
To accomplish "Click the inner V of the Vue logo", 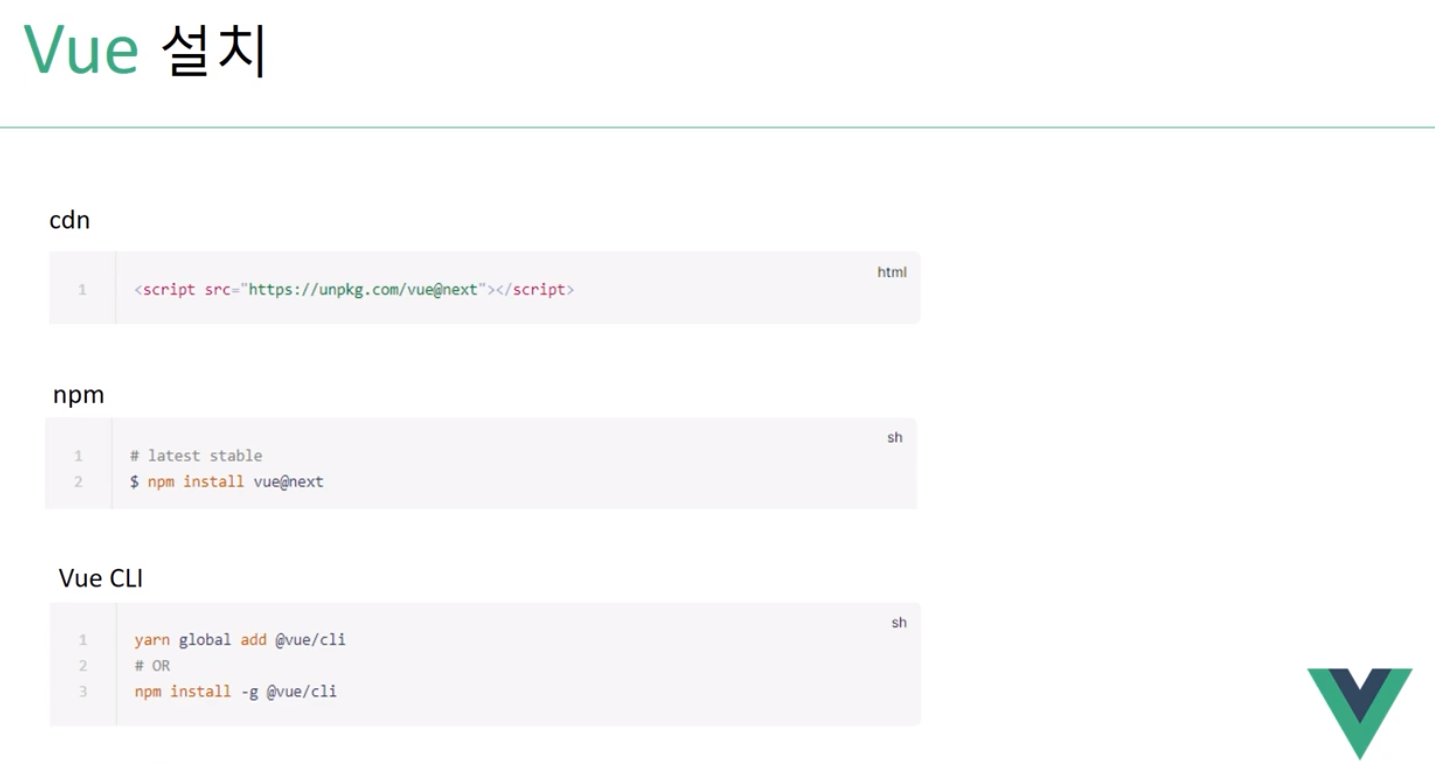I will tap(1362, 690).
